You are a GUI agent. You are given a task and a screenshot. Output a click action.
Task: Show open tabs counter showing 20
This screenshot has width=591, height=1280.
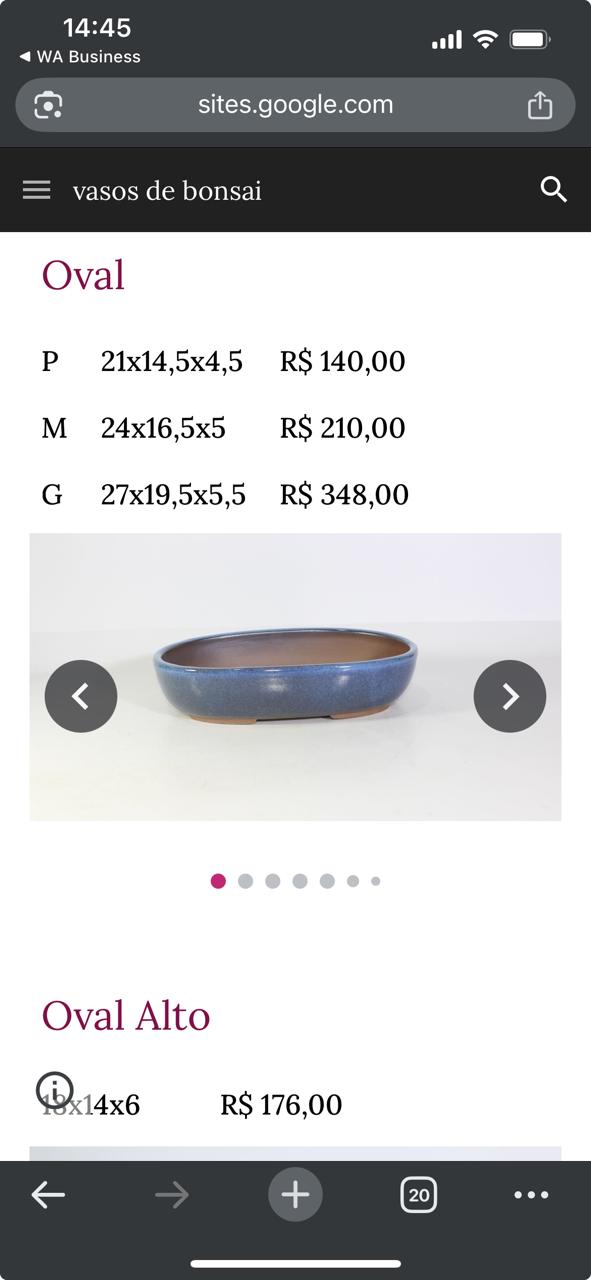pyautogui.click(x=419, y=1194)
